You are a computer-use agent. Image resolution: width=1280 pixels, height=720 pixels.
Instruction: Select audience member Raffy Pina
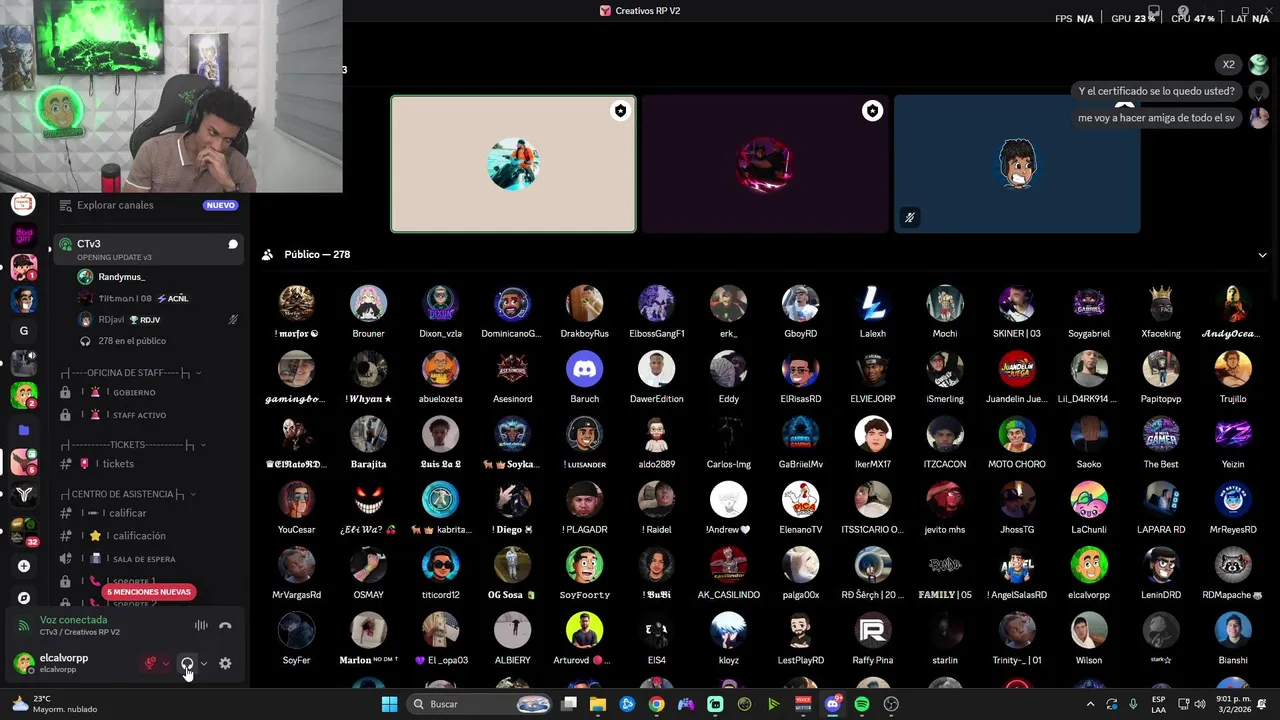coord(872,640)
